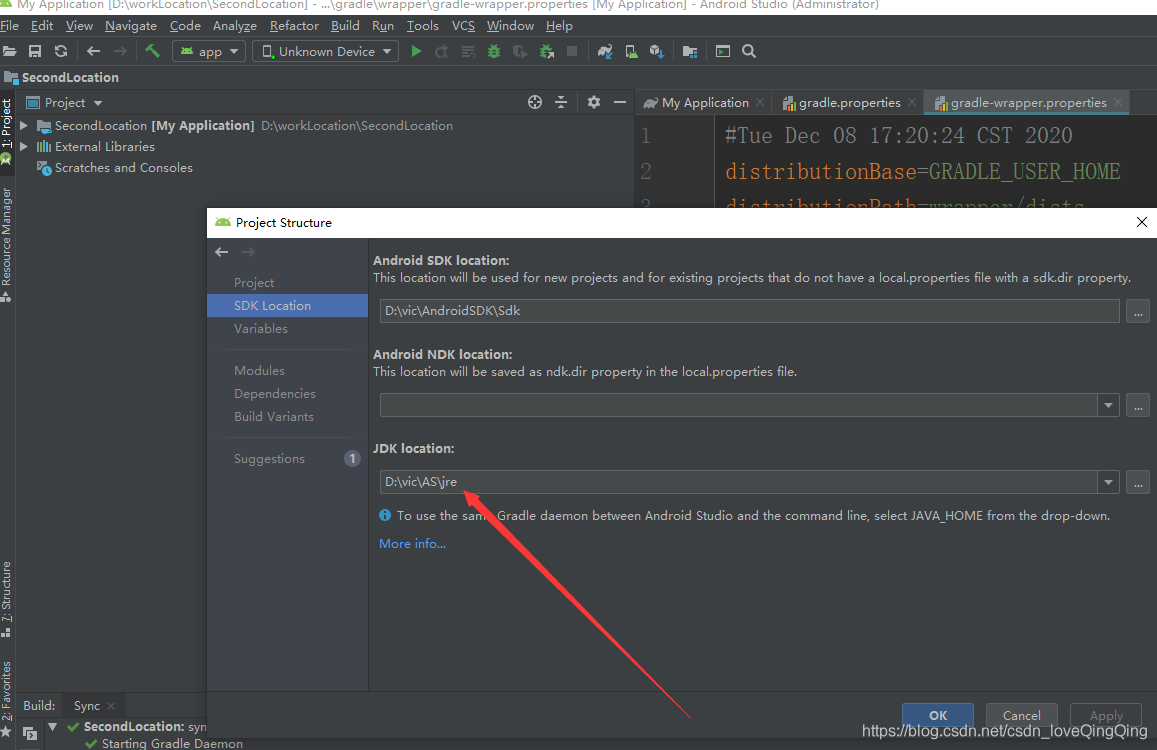This screenshot has height=750, width=1157.
Task: Open the JDK location dropdown arrow
Action: click(1108, 482)
